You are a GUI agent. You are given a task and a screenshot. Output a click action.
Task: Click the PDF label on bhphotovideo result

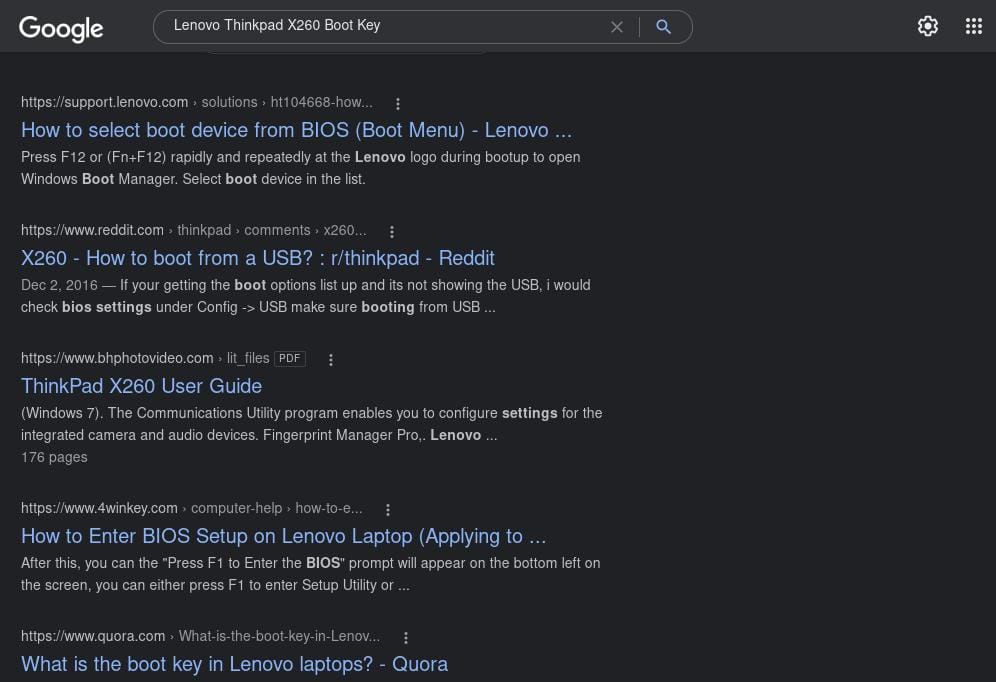[290, 358]
